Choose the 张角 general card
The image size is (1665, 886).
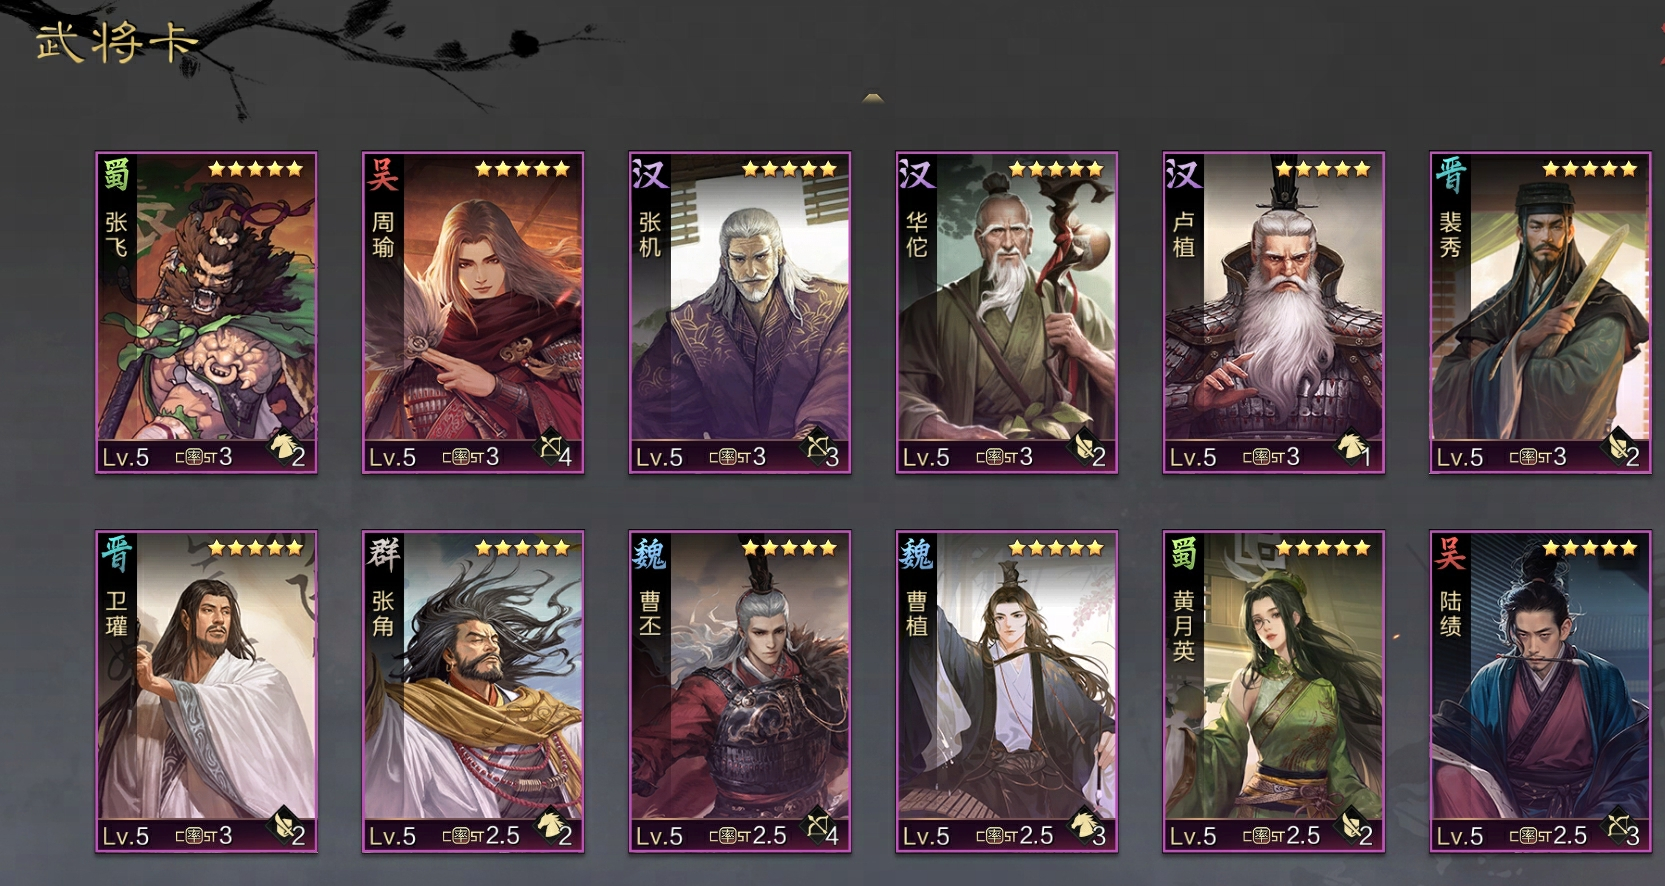(x=473, y=692)
